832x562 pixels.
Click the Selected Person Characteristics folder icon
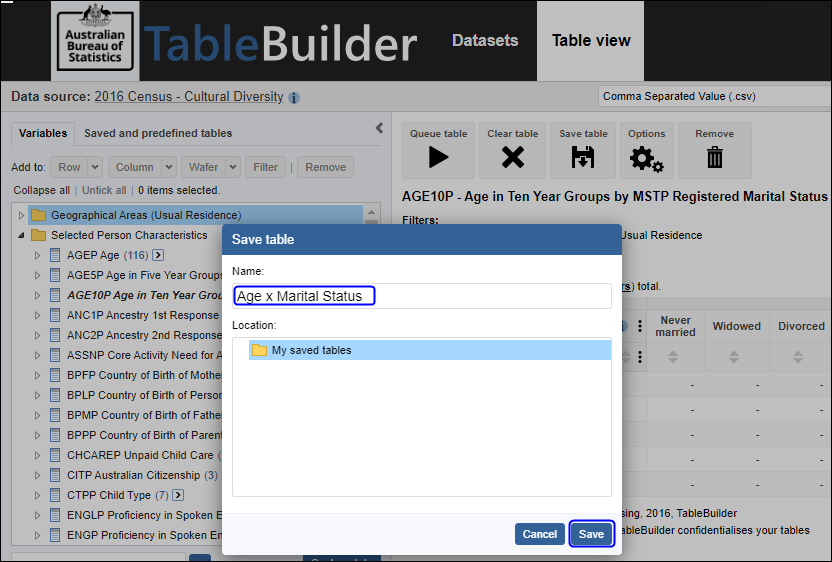(x=38, y=235)
